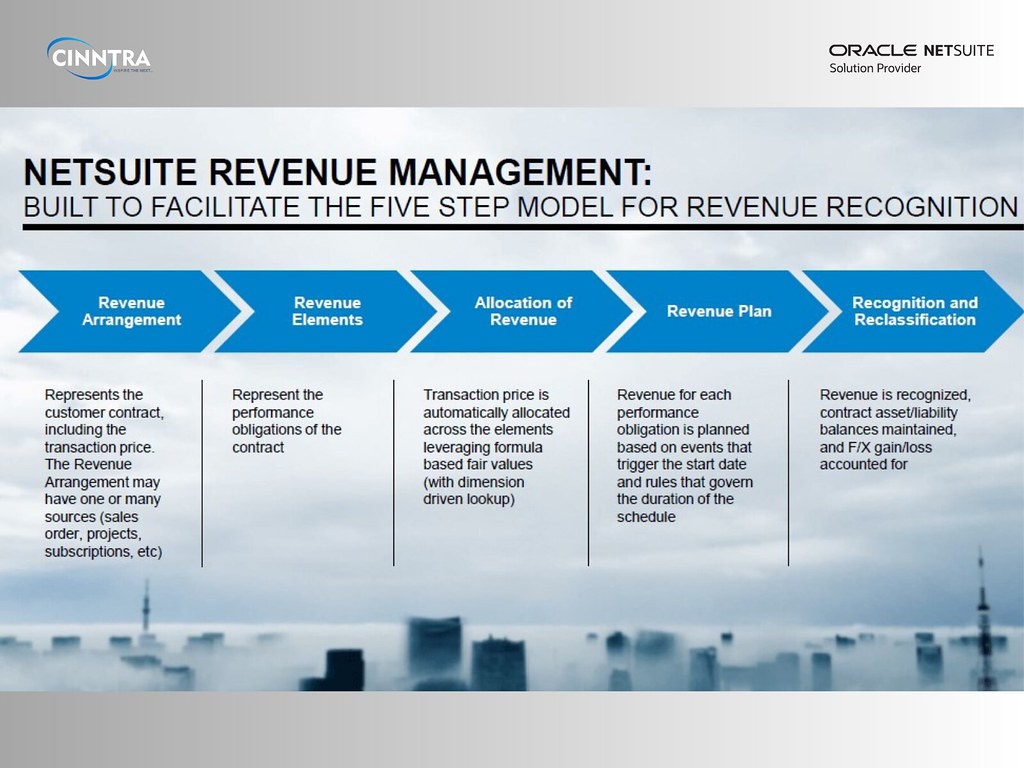Select the Revenue Arrangement chevron arrow

132,311
